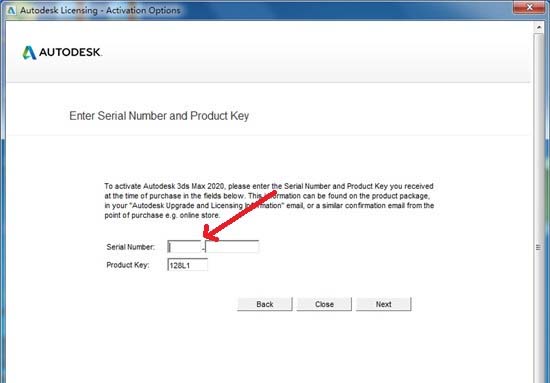Click the Autodesk icon in the title bar
Screen dimensions: 550x383
coord(12,10)
